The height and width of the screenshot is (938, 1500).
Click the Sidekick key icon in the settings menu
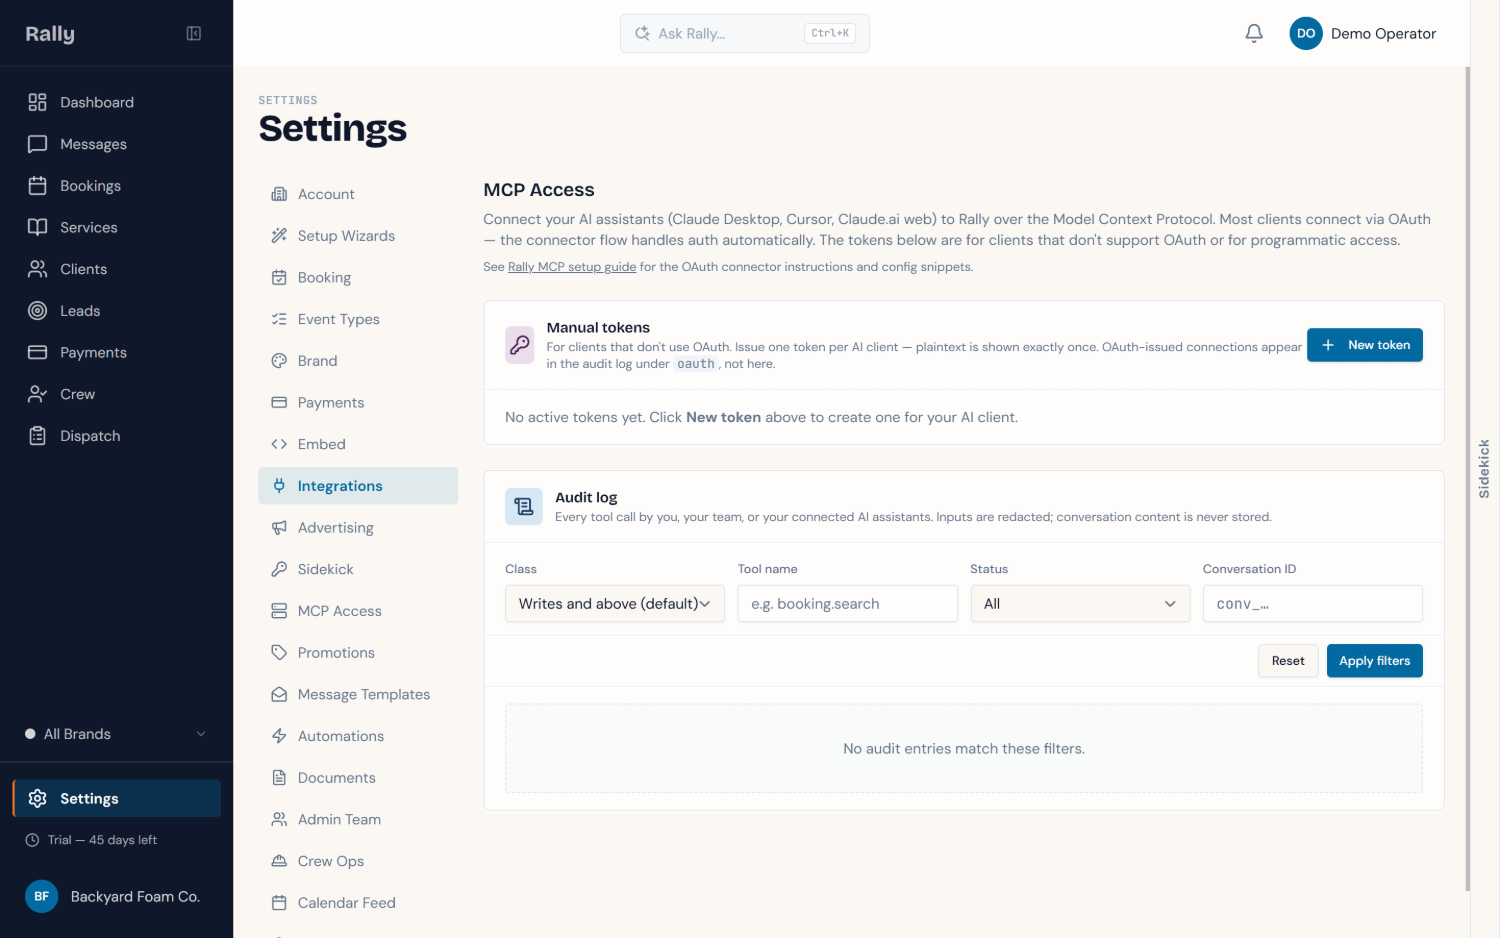click(x=279, y=569)
